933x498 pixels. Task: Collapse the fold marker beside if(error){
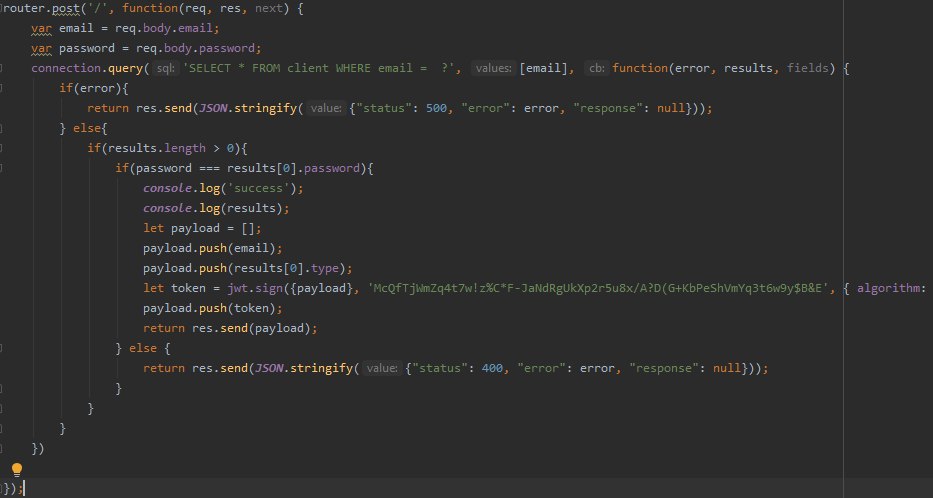2,88
